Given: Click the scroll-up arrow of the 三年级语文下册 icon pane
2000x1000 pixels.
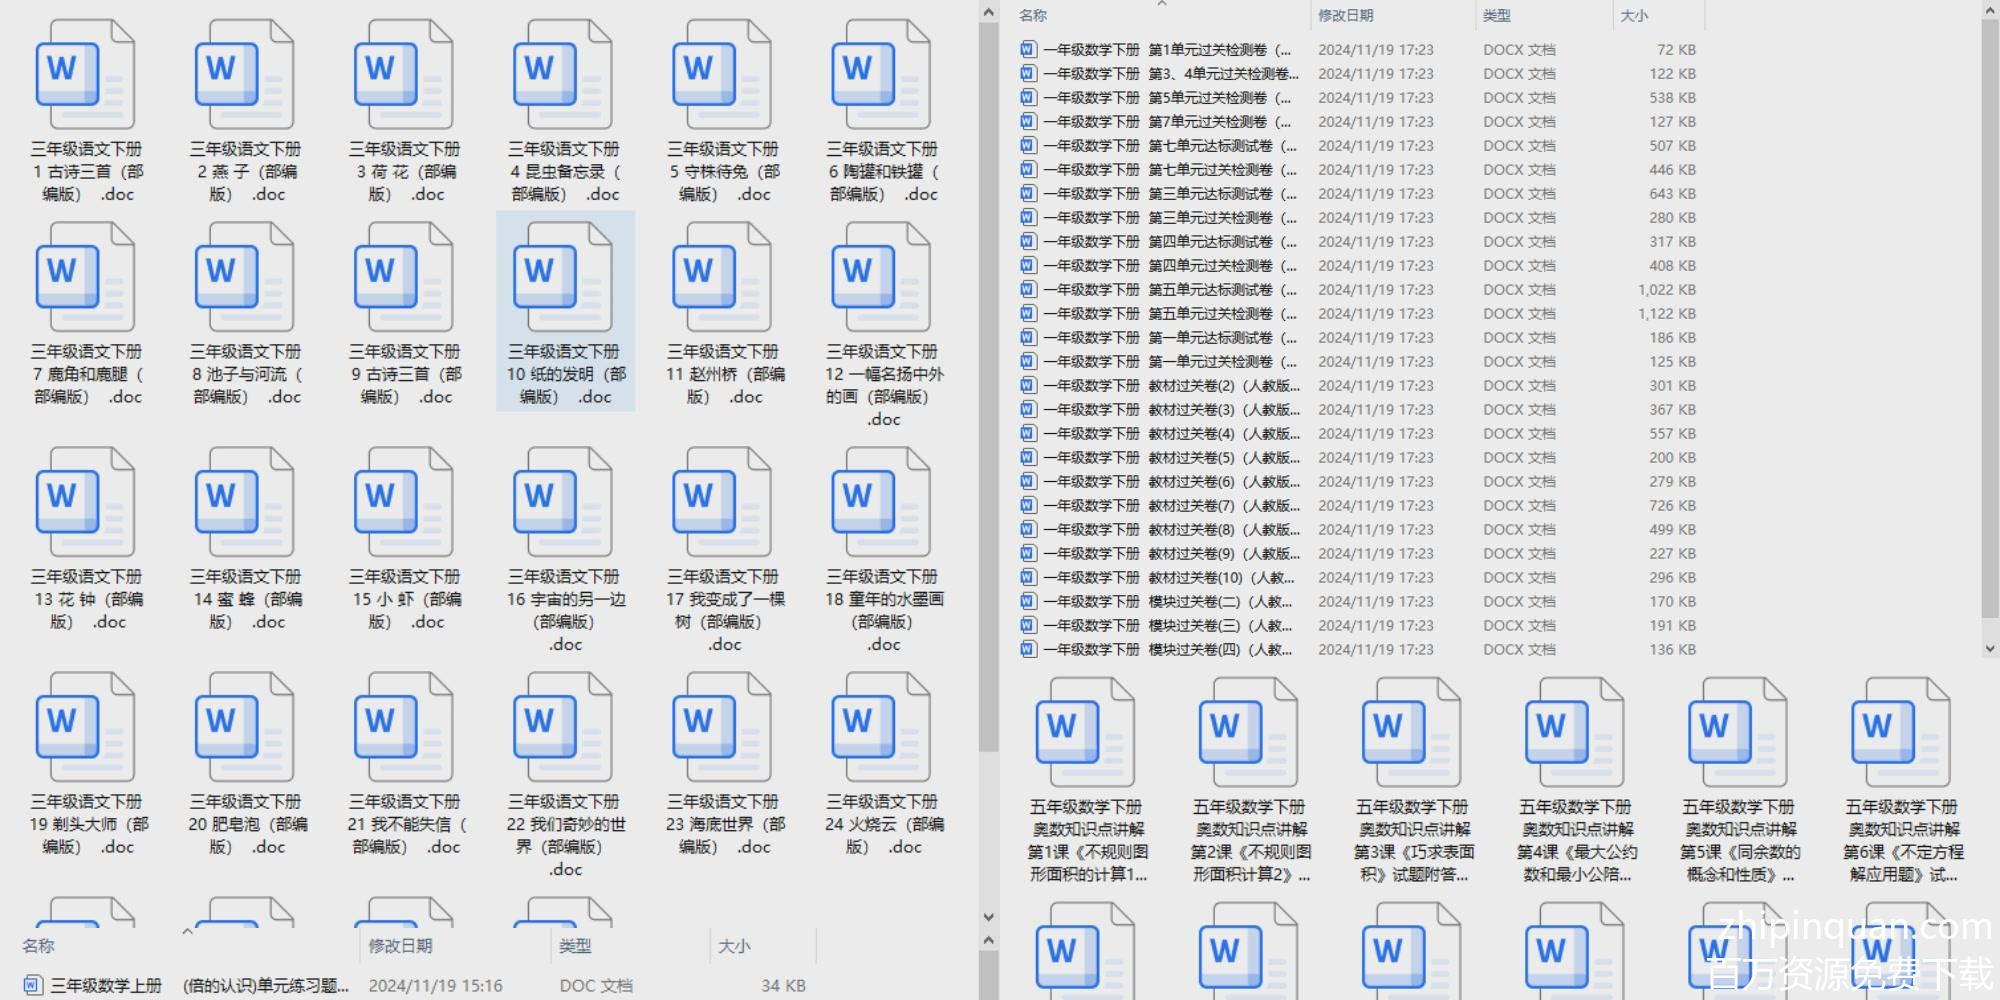Looking at the screenshot, I should [x=989, y=12].
